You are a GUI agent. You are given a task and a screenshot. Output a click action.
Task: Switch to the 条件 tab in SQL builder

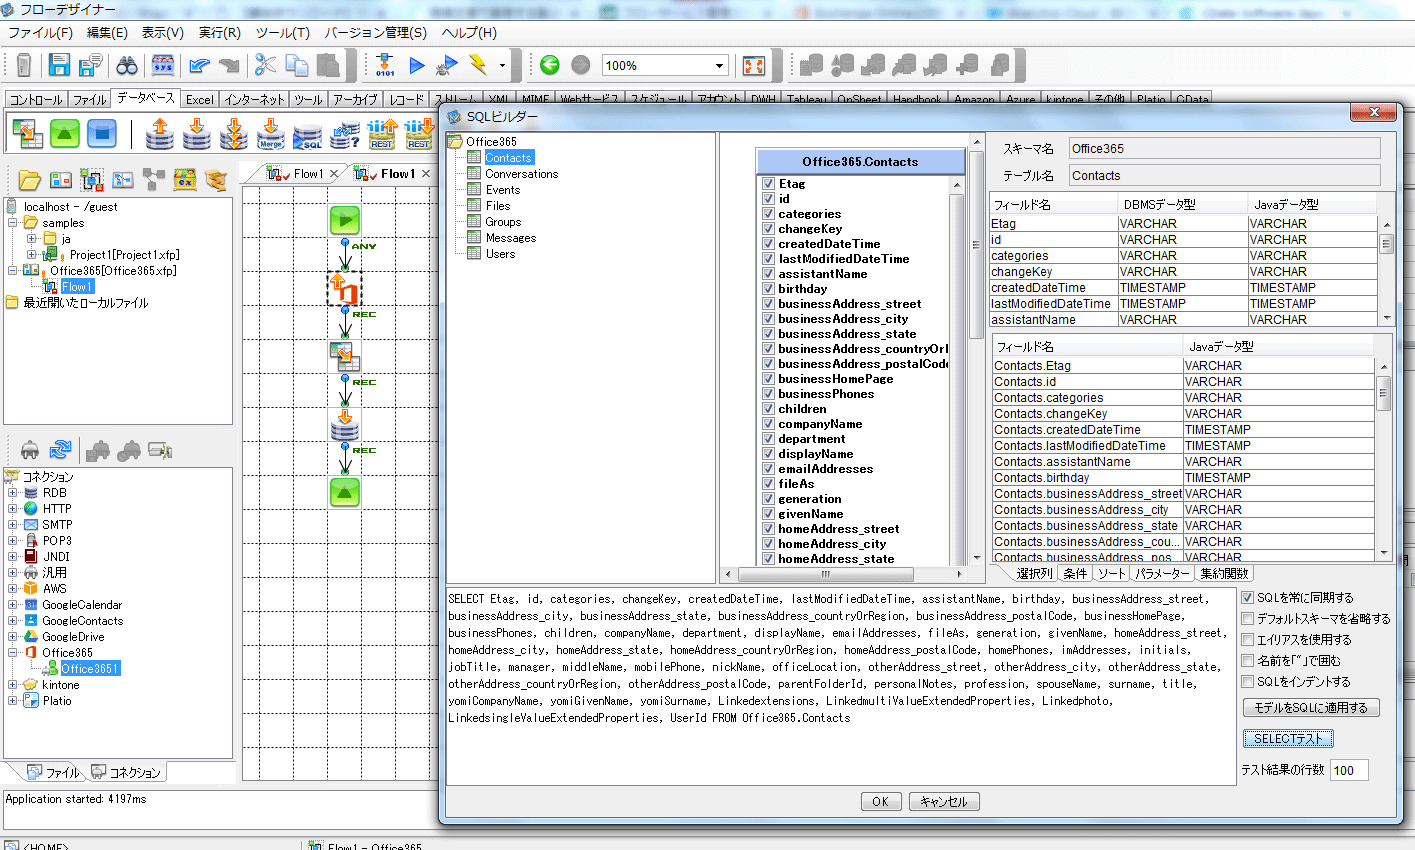(1075, 574)
